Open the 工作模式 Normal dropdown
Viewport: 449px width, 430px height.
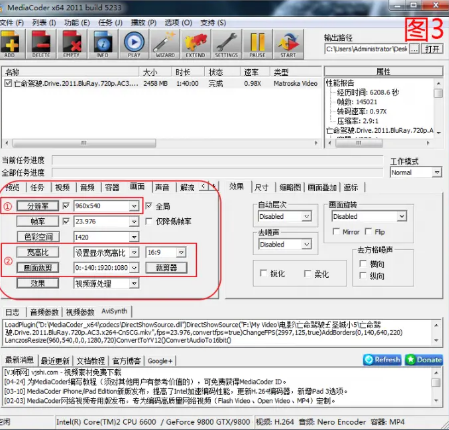coord(436,172)
